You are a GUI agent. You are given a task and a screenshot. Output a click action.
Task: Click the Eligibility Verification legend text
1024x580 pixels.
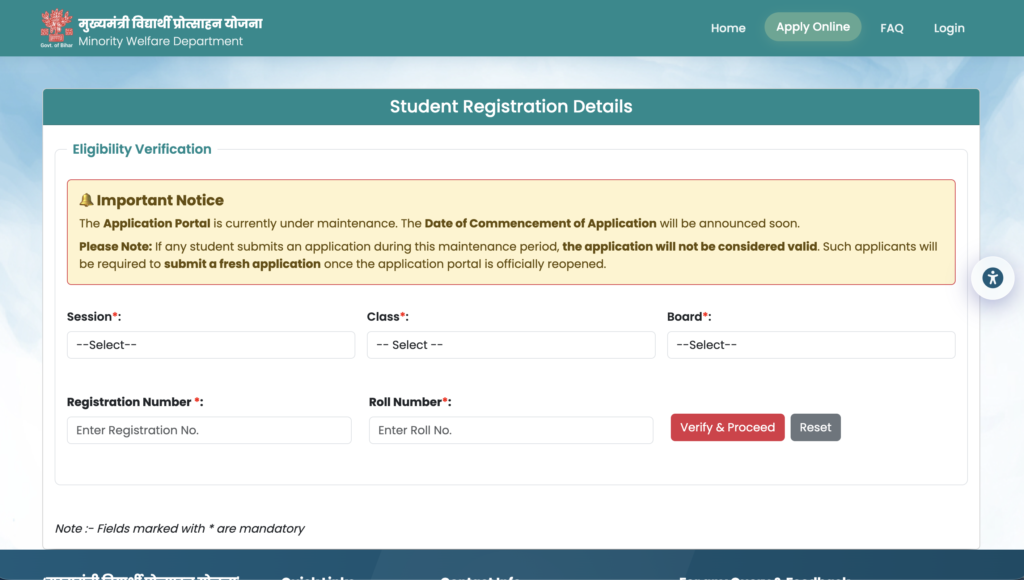pos(142,149)
